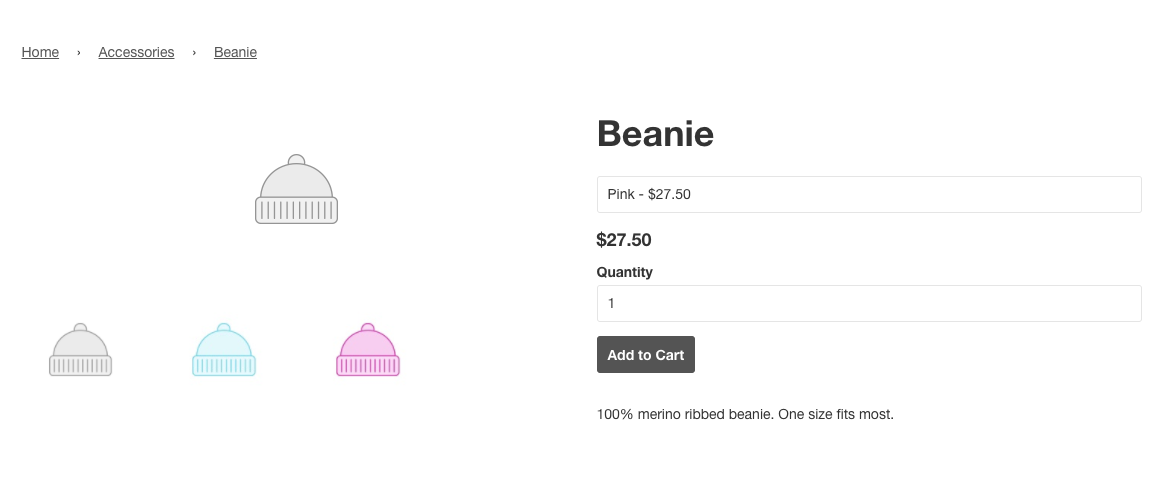Viewport: 1174px width, 491px height.
Task: Click the Beanie breadcrumb link
Action: pyautogui.click(x=235, y=52)
